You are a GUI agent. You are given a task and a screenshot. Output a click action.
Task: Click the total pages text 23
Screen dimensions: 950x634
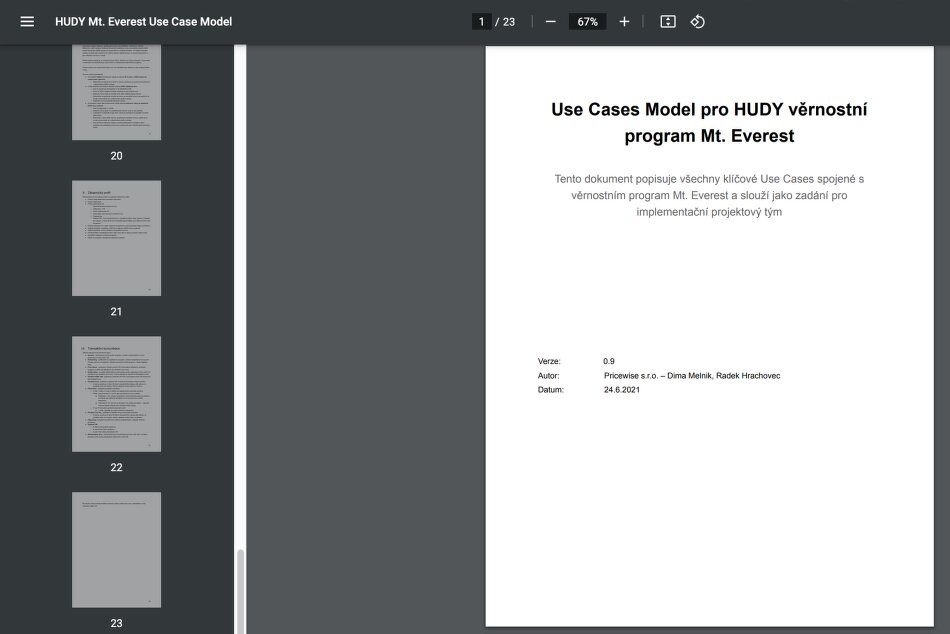click(x=509, y=22)
